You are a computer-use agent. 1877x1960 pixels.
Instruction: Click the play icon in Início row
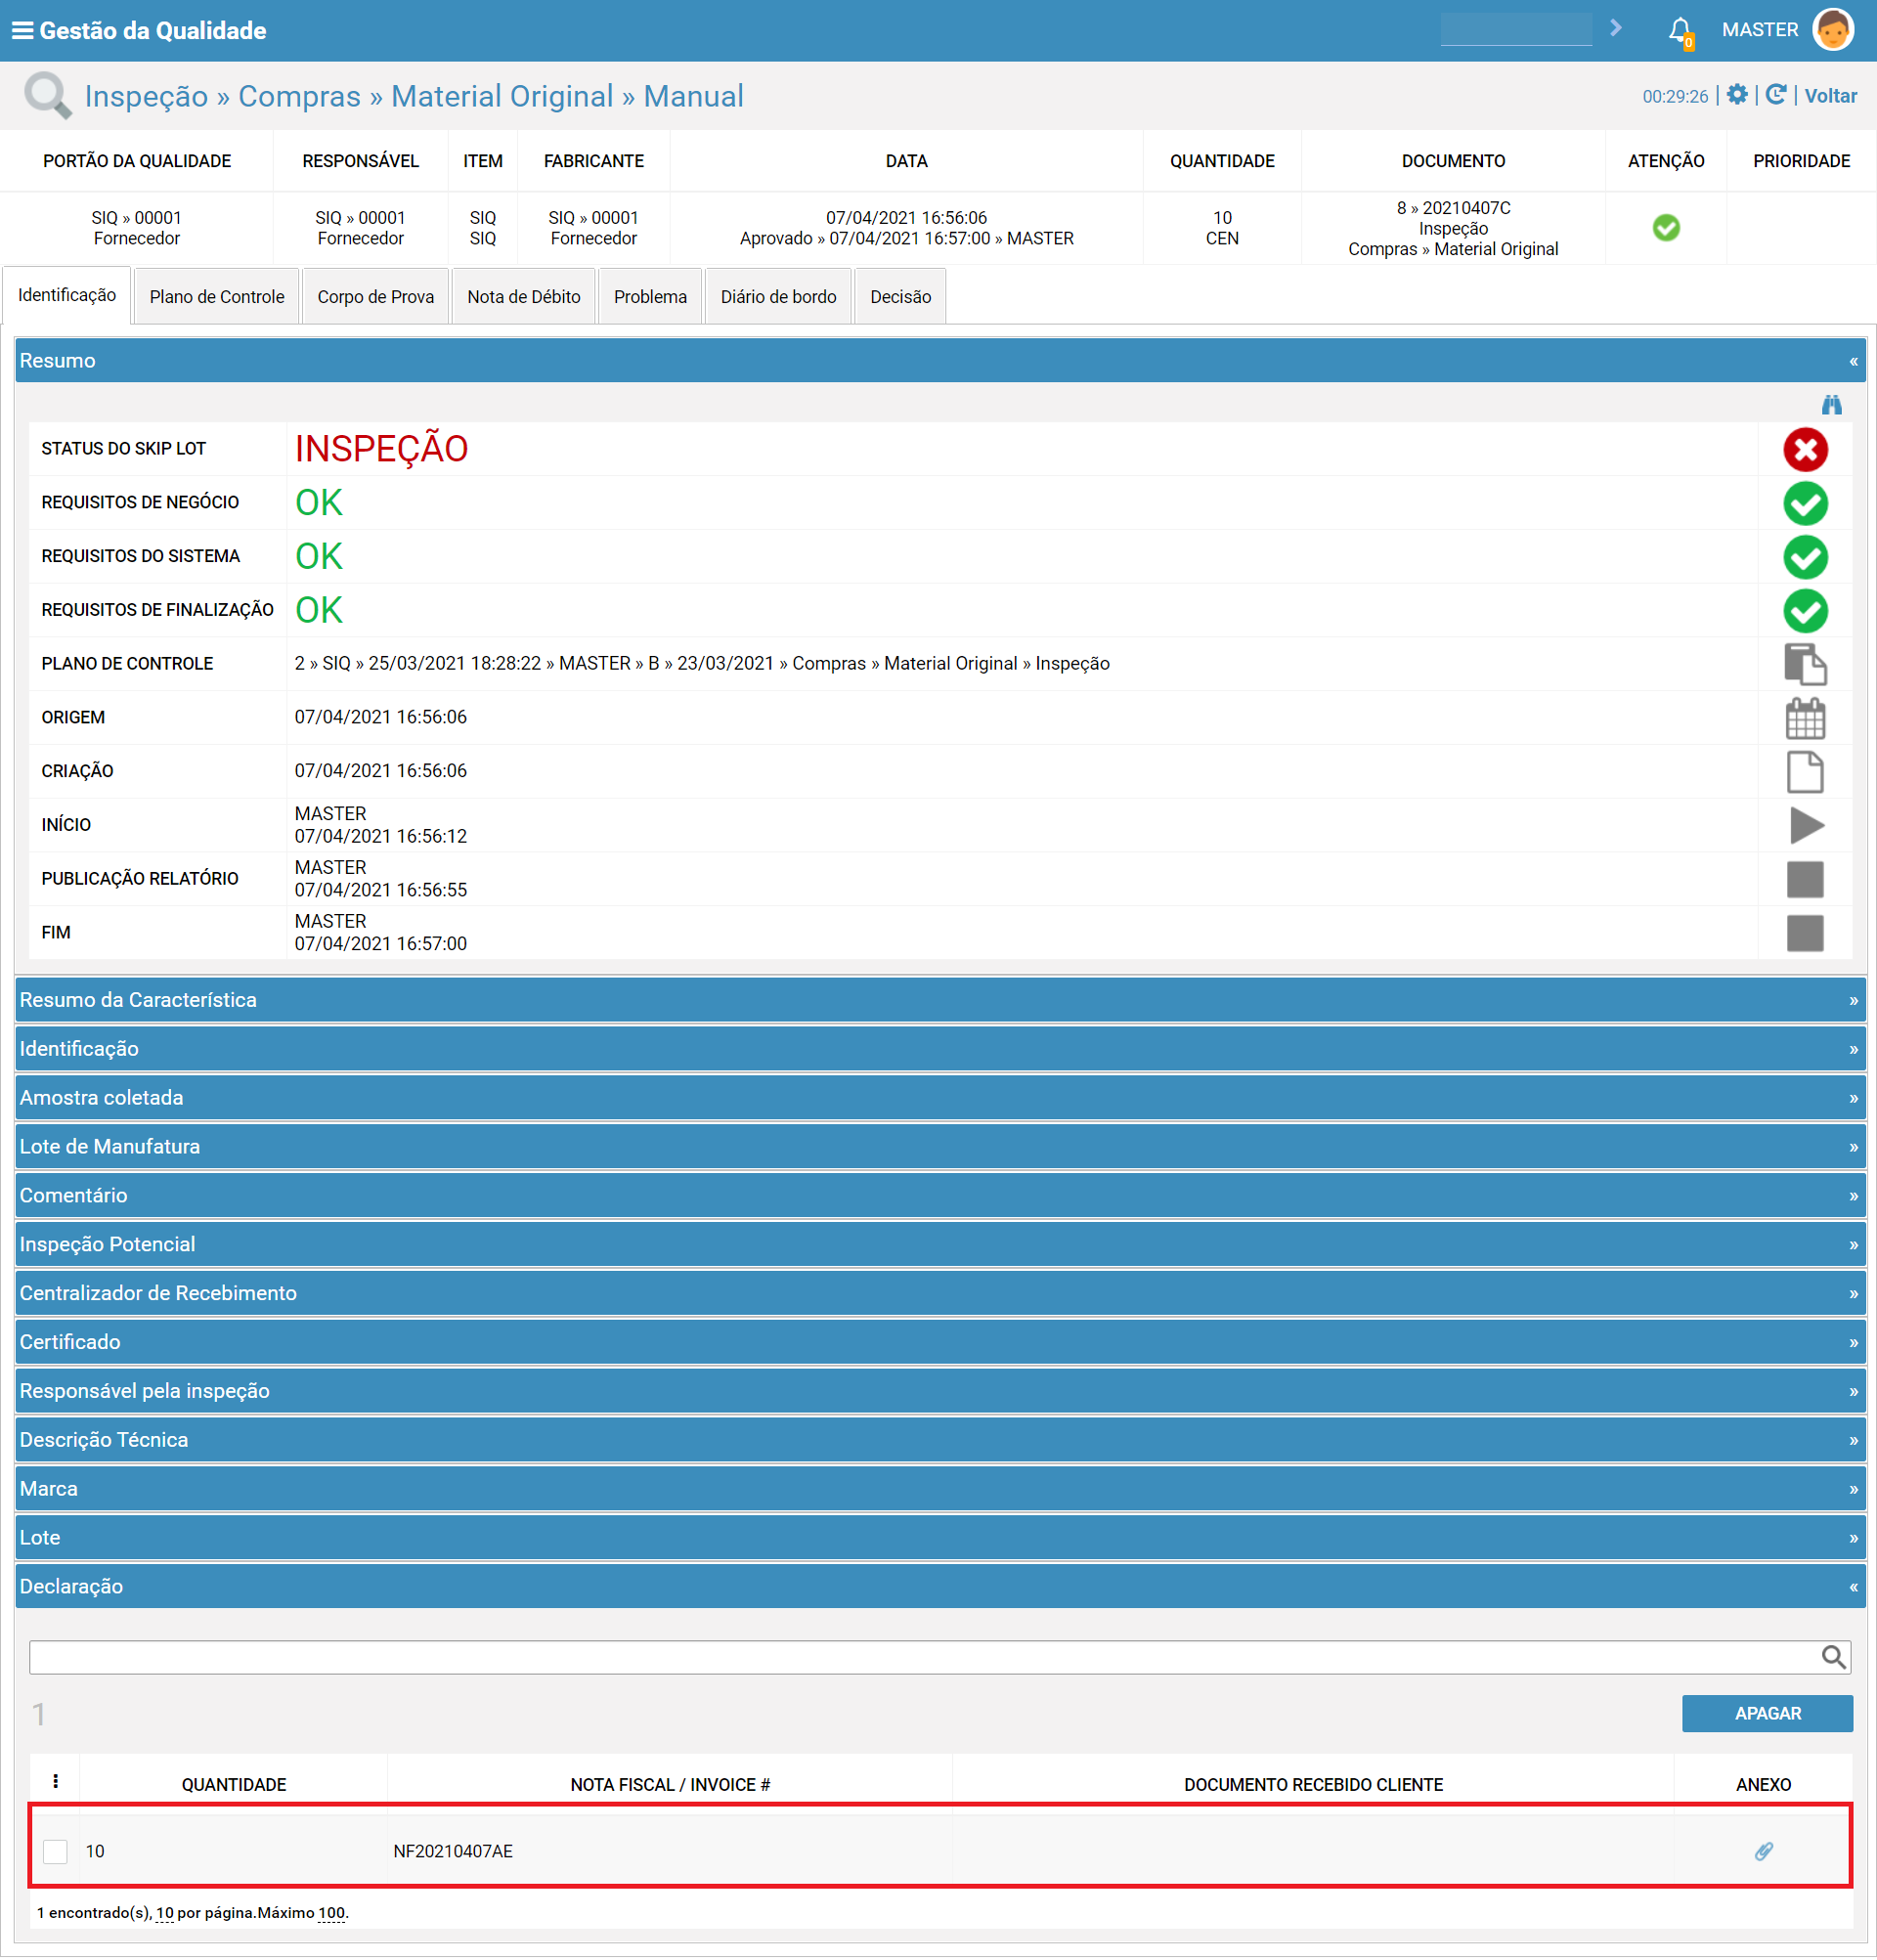pos(1806,826)
